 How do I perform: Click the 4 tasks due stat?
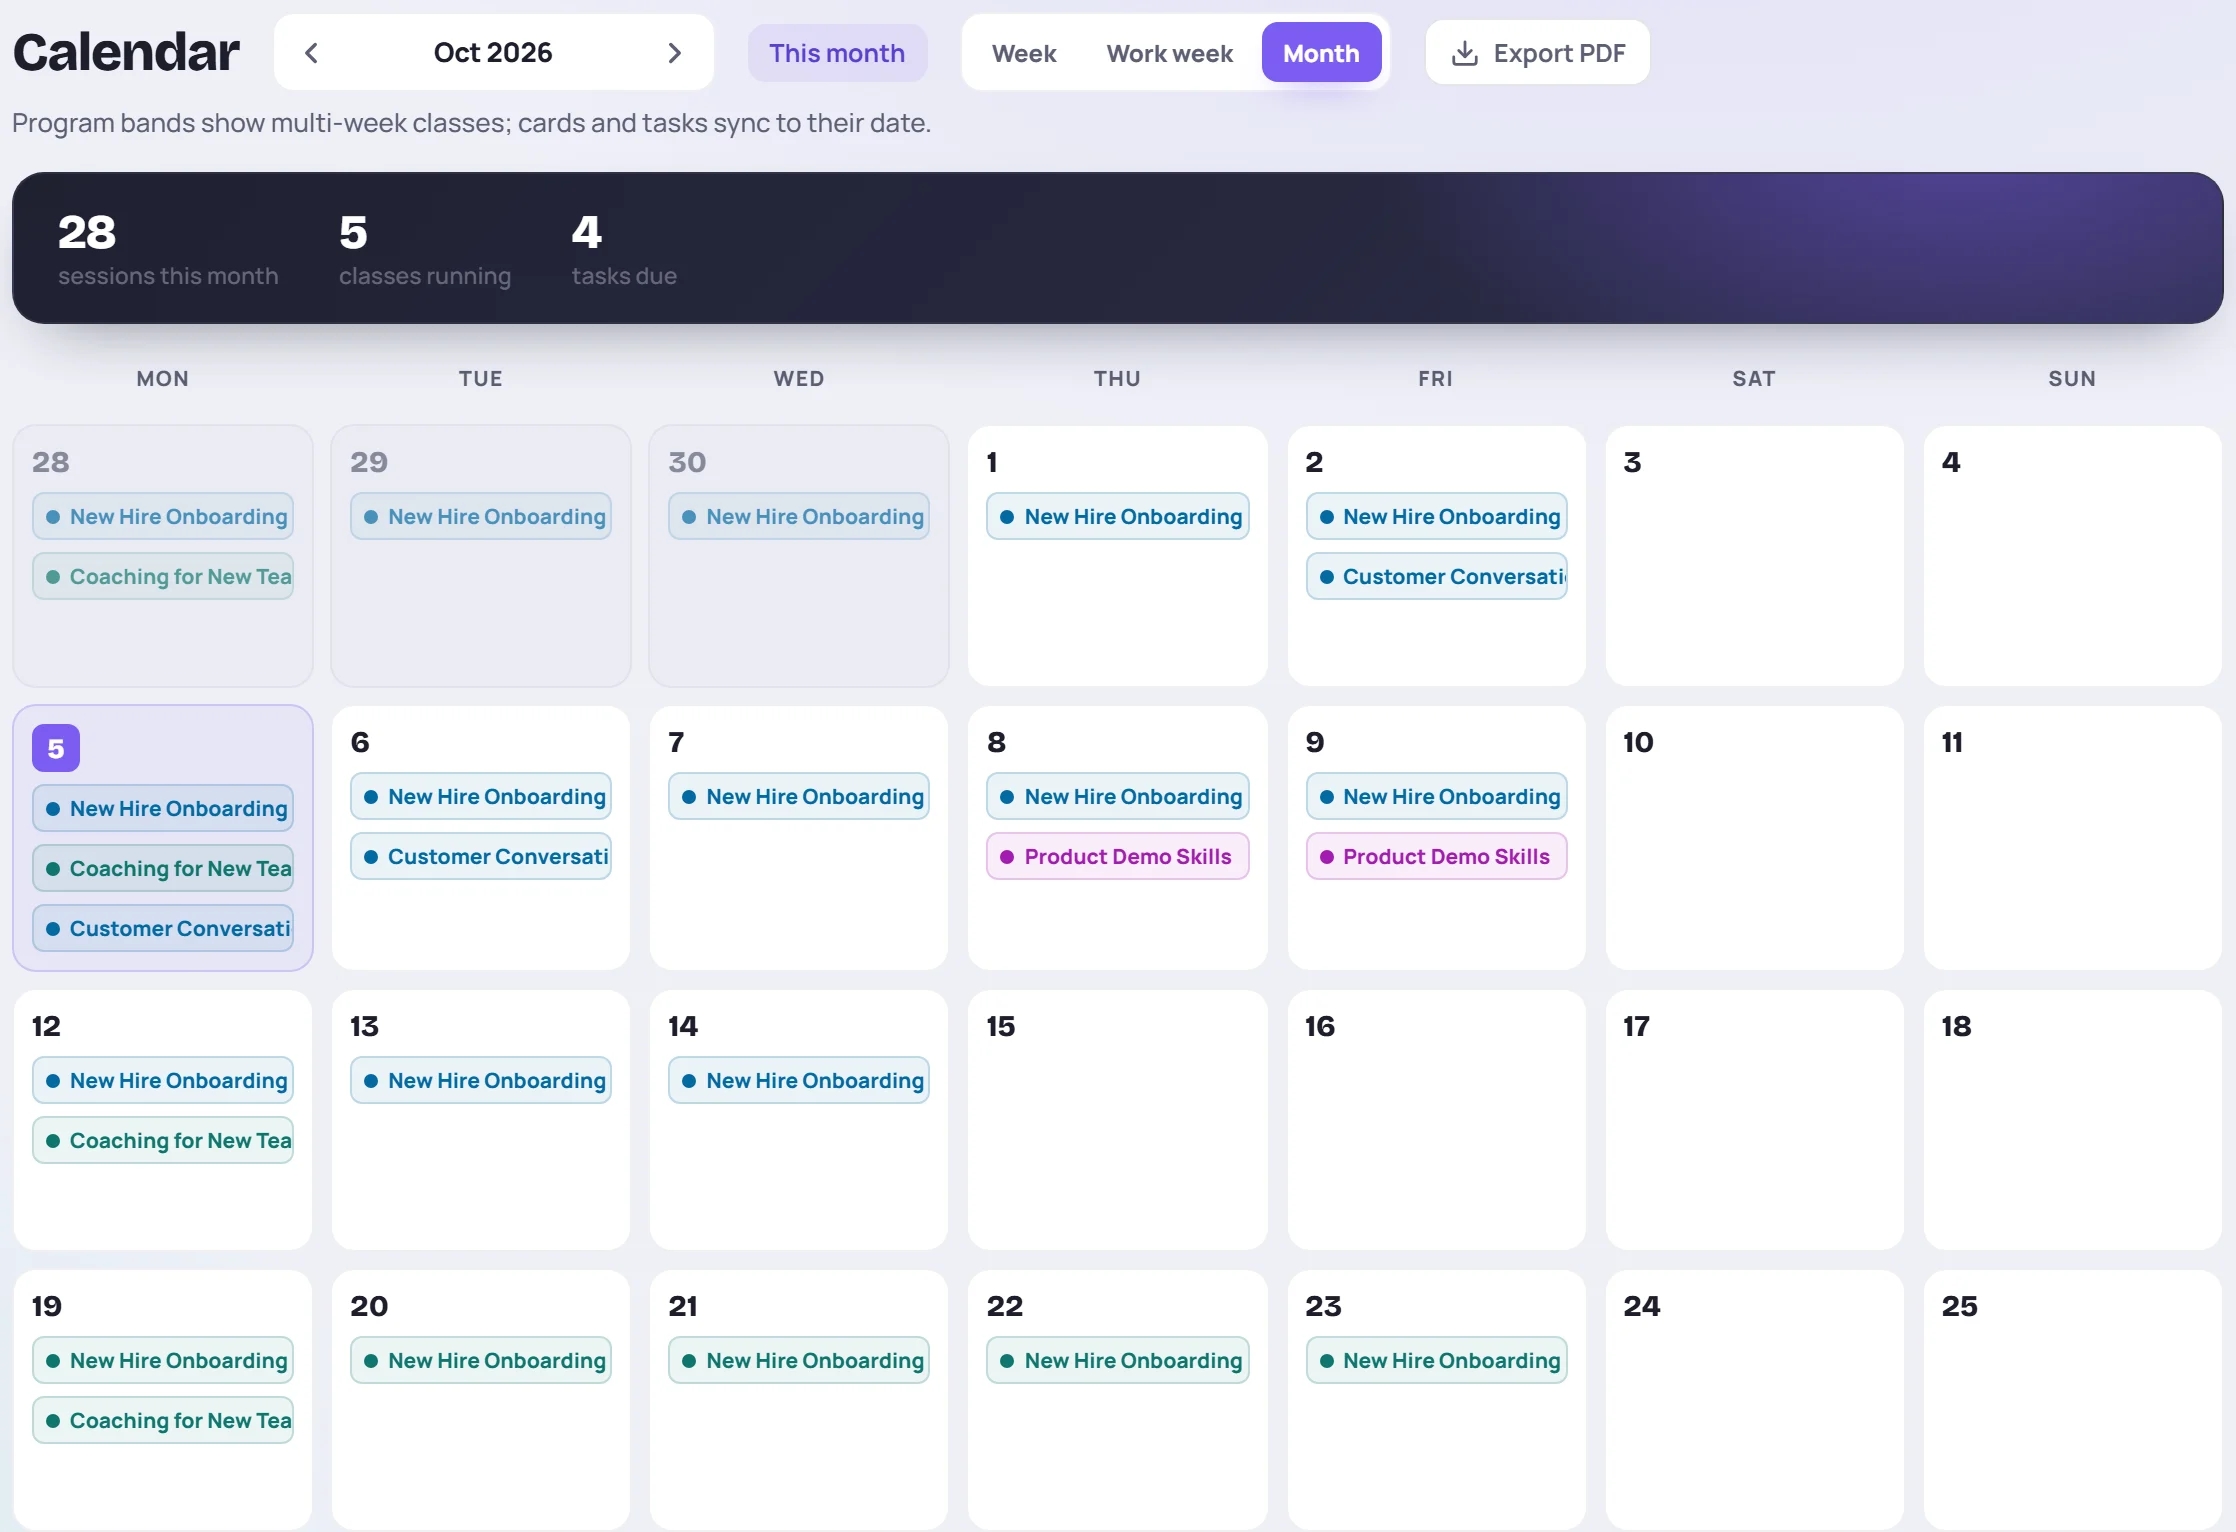click(x=624, y=250)
